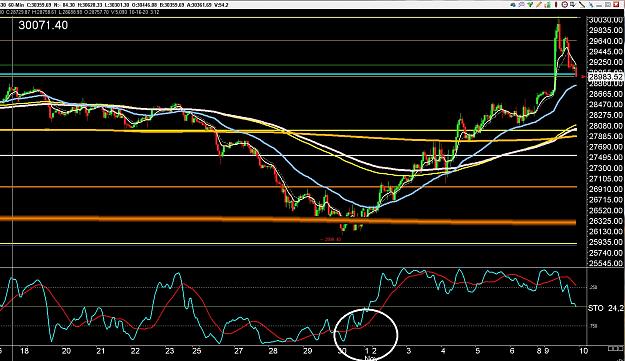The width and height of the screenshot is (625, 361).
Task: Click the 27690.00 price axis label
Action: coord(605,147)
